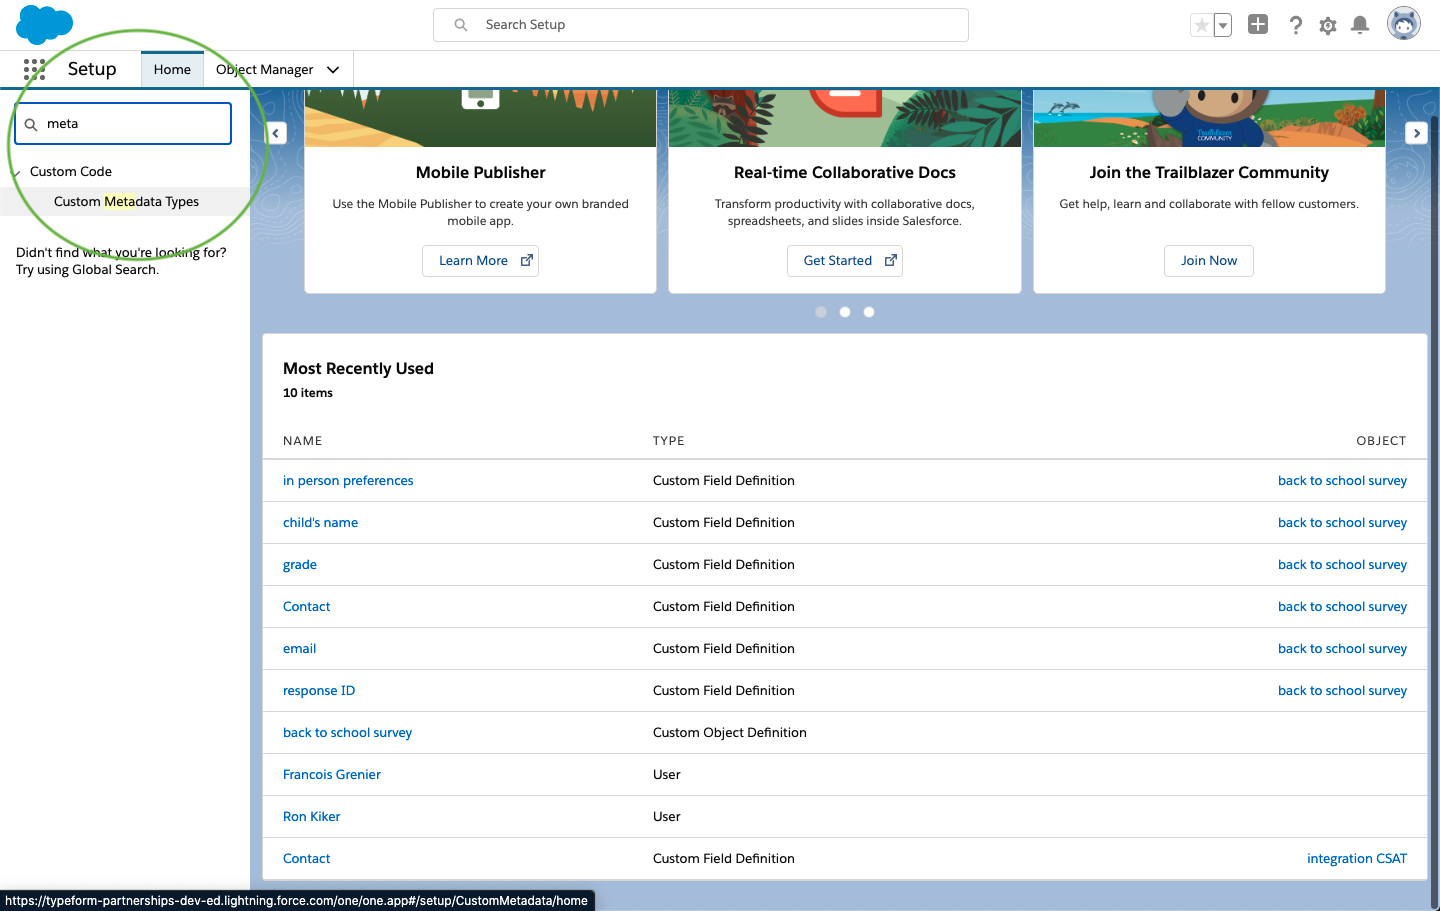This screenshot has width=1440, height=911.
Task: Select the second carousel page dot
Action: coord(845,312)
